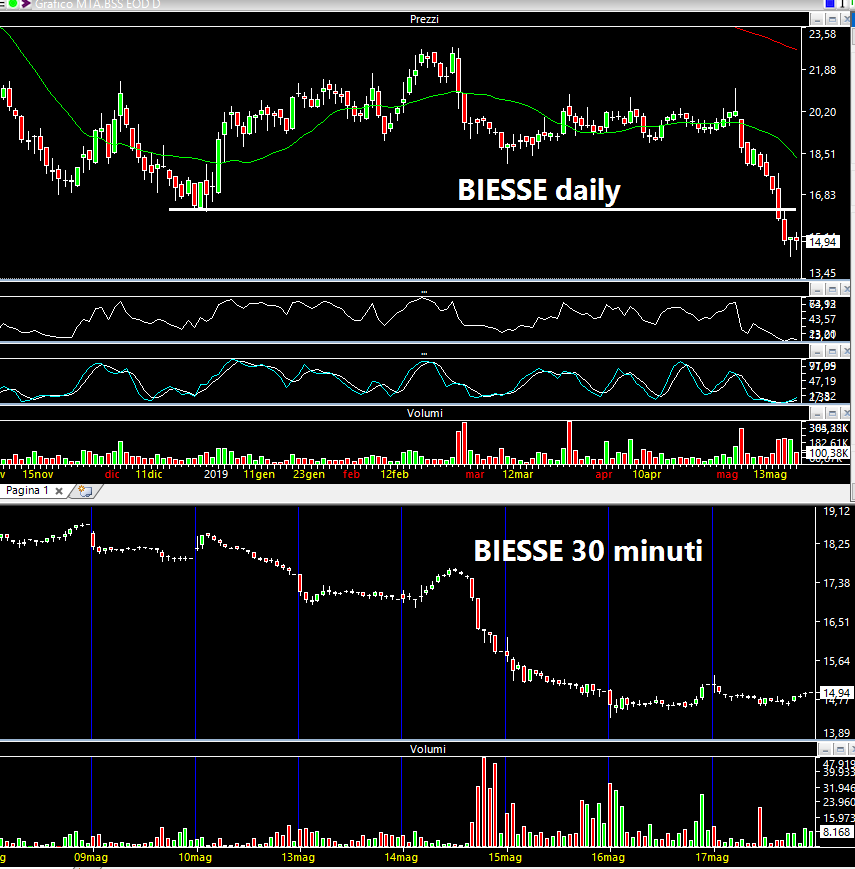Select the white horizontal support line on daily chart
The height and width of the screenshot is (869, 855).
click(x=482, y=209)
